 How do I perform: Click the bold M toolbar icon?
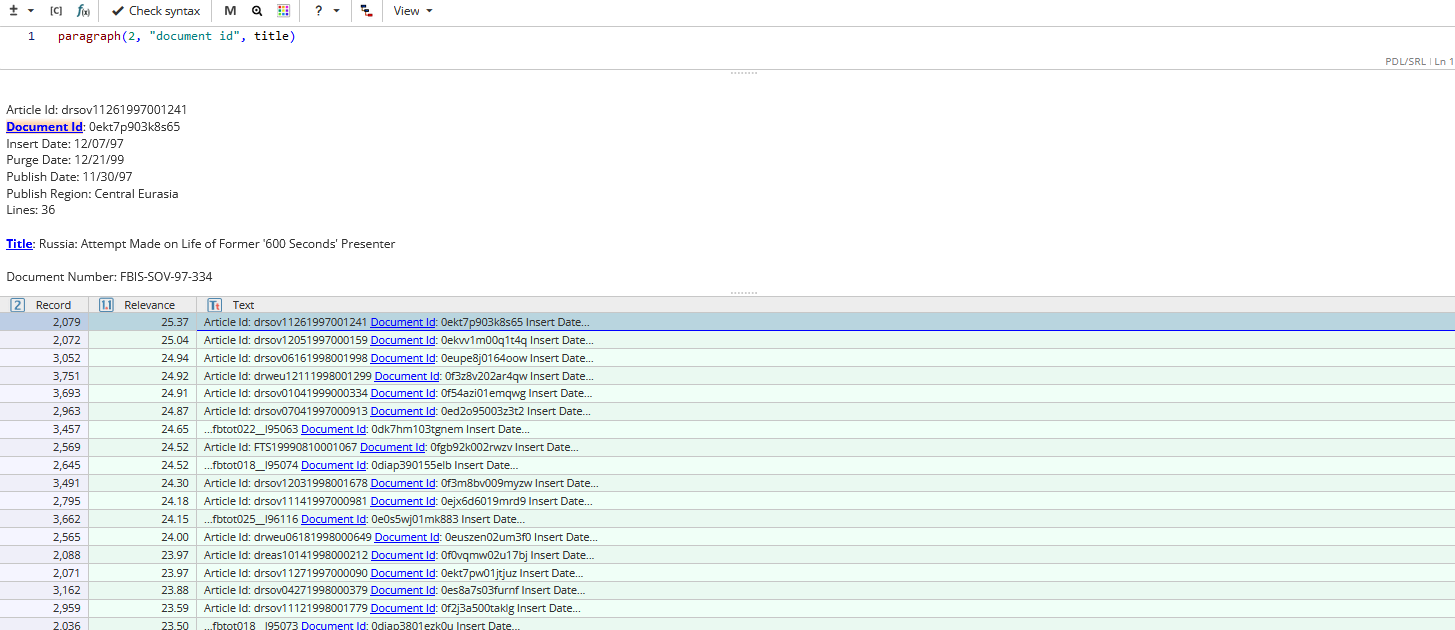click(230, 11)
